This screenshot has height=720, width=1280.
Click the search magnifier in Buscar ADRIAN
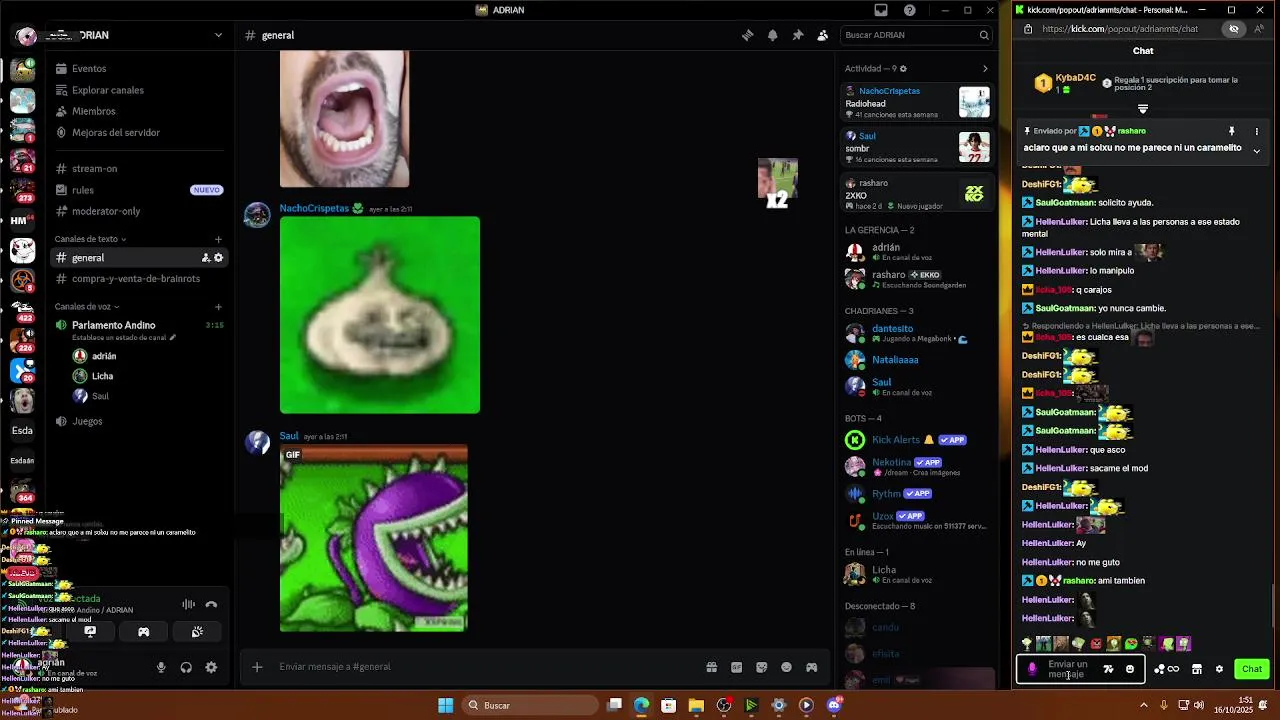[x=984, y=35]
